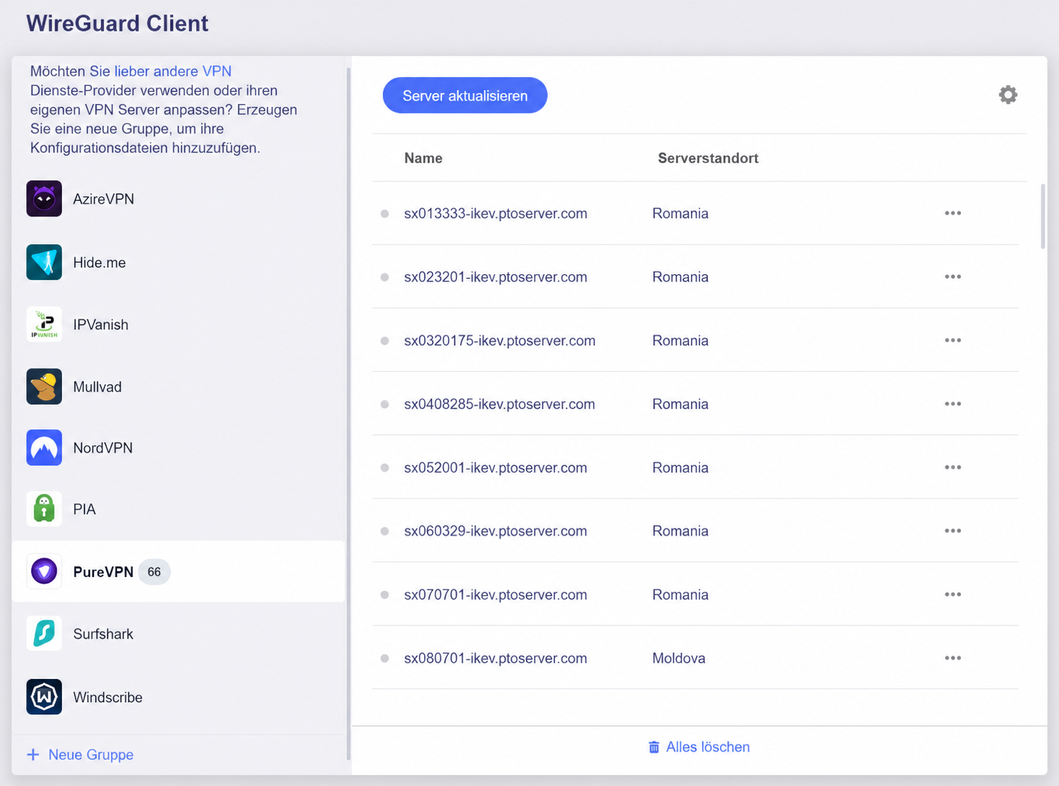Select server sx052001-ikev.ptoserver.com
The image size is (1059, 786).
(x=495, y=467)
